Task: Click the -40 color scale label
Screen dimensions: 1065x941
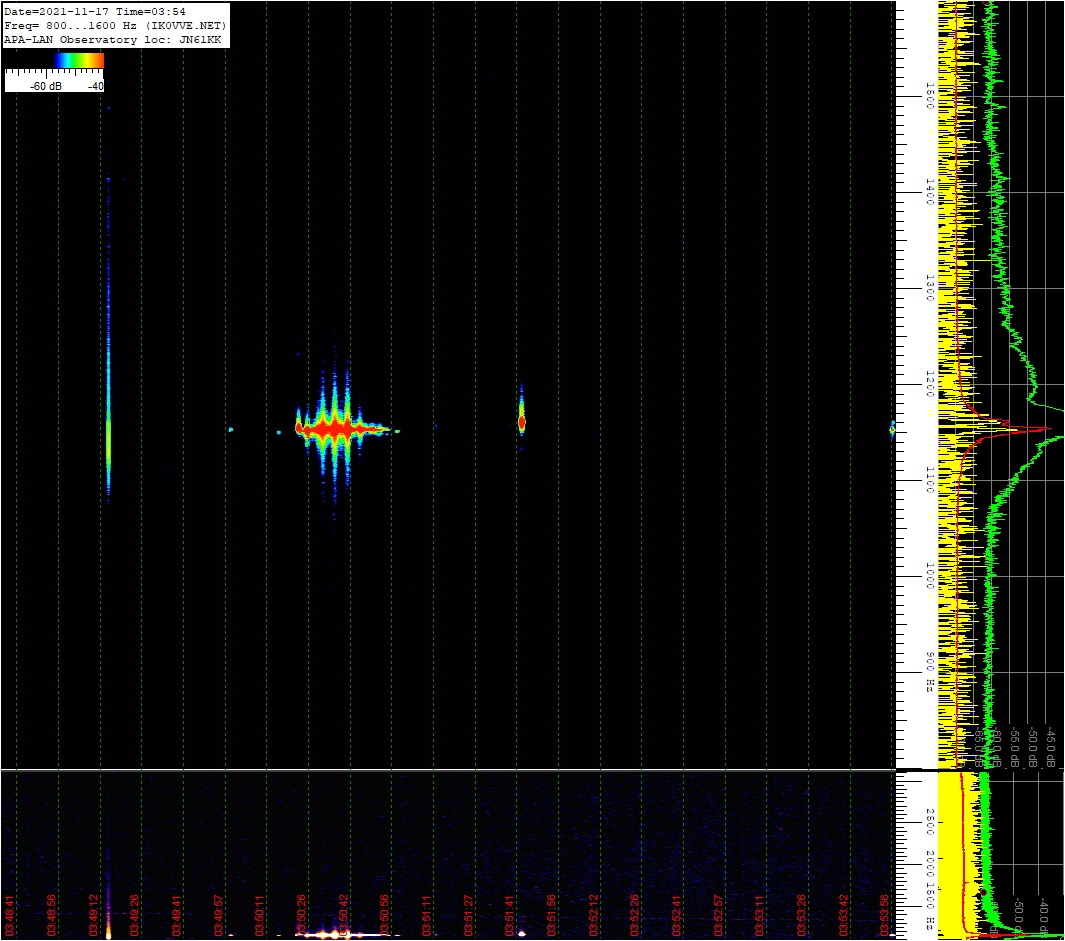Action: (x=96, y=86)
